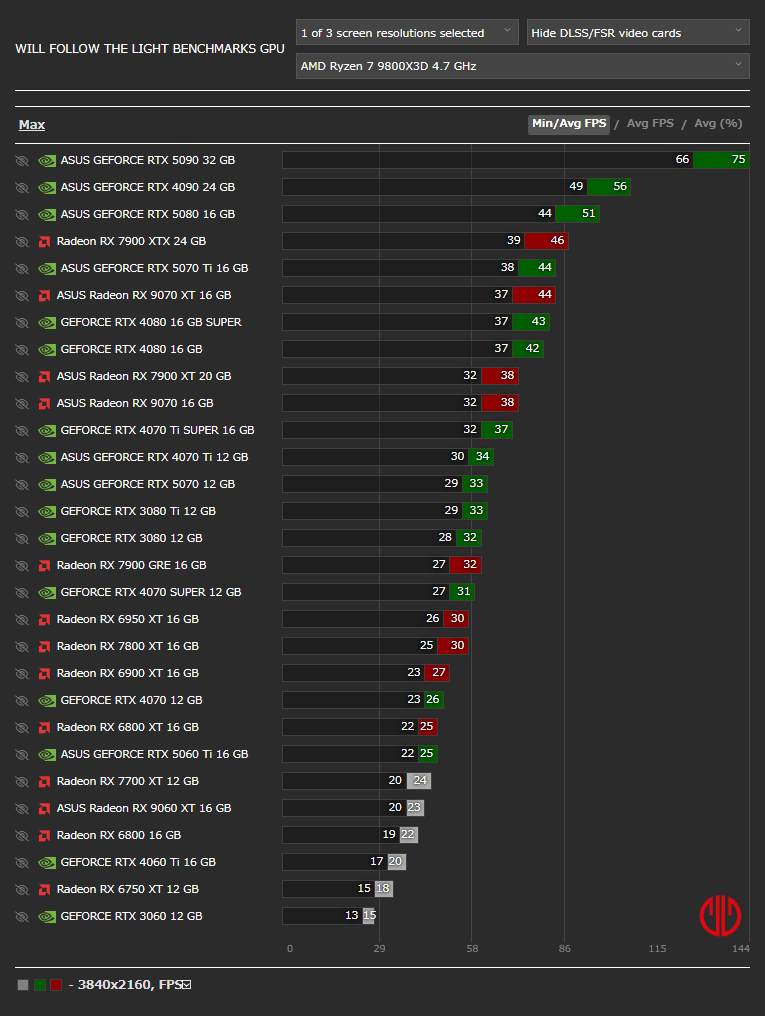Click AMD logo beside Radeon RX 6800 16 GB
The width and height of the screenshot is (765, 1016).
click(45, 836)
